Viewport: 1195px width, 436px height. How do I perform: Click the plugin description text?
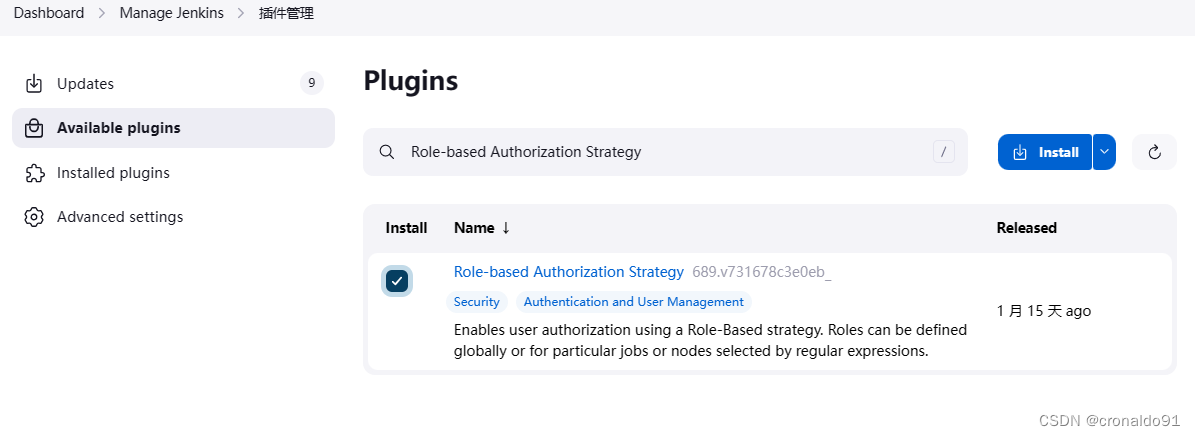pos(710,341)
